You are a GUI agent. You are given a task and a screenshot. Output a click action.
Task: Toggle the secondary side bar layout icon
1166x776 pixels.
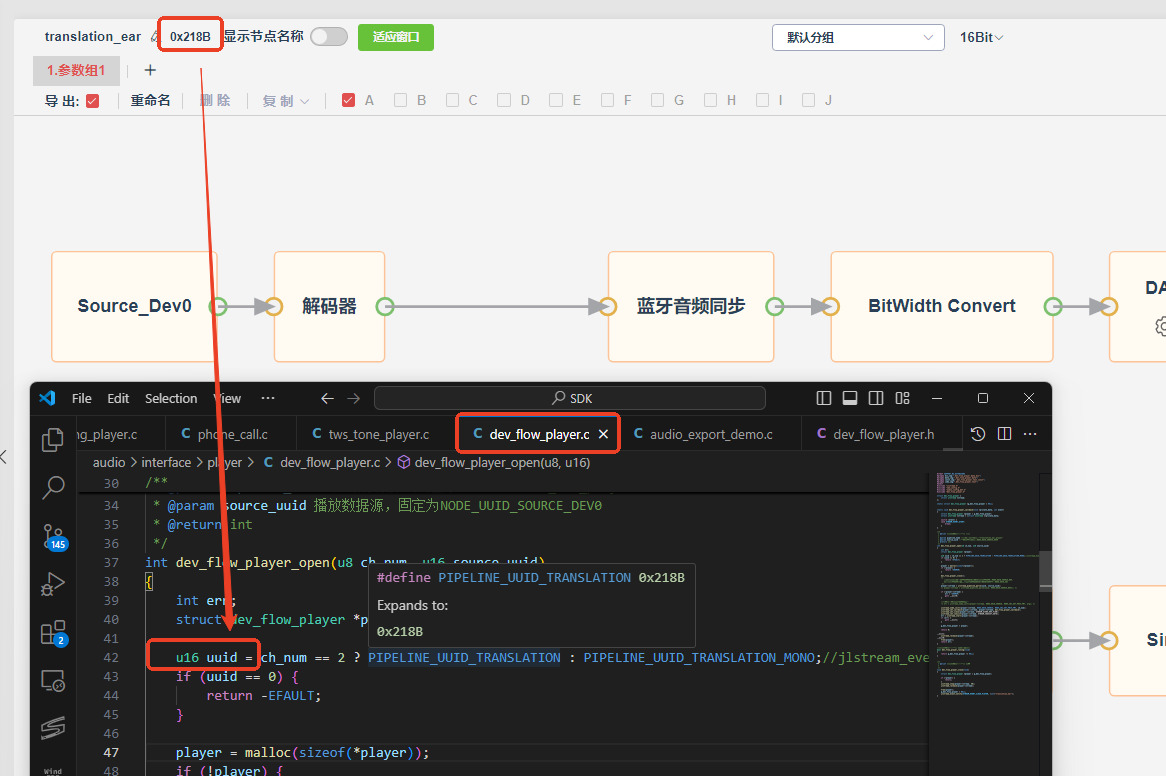pos(876,398)
